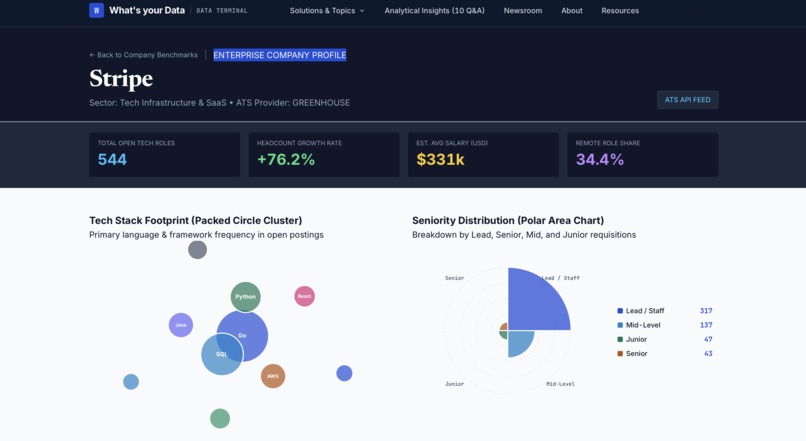Viewport: 806px width, 441px height.
Task: Click the Seniority Distribution chart title
Action: [508, 220]
